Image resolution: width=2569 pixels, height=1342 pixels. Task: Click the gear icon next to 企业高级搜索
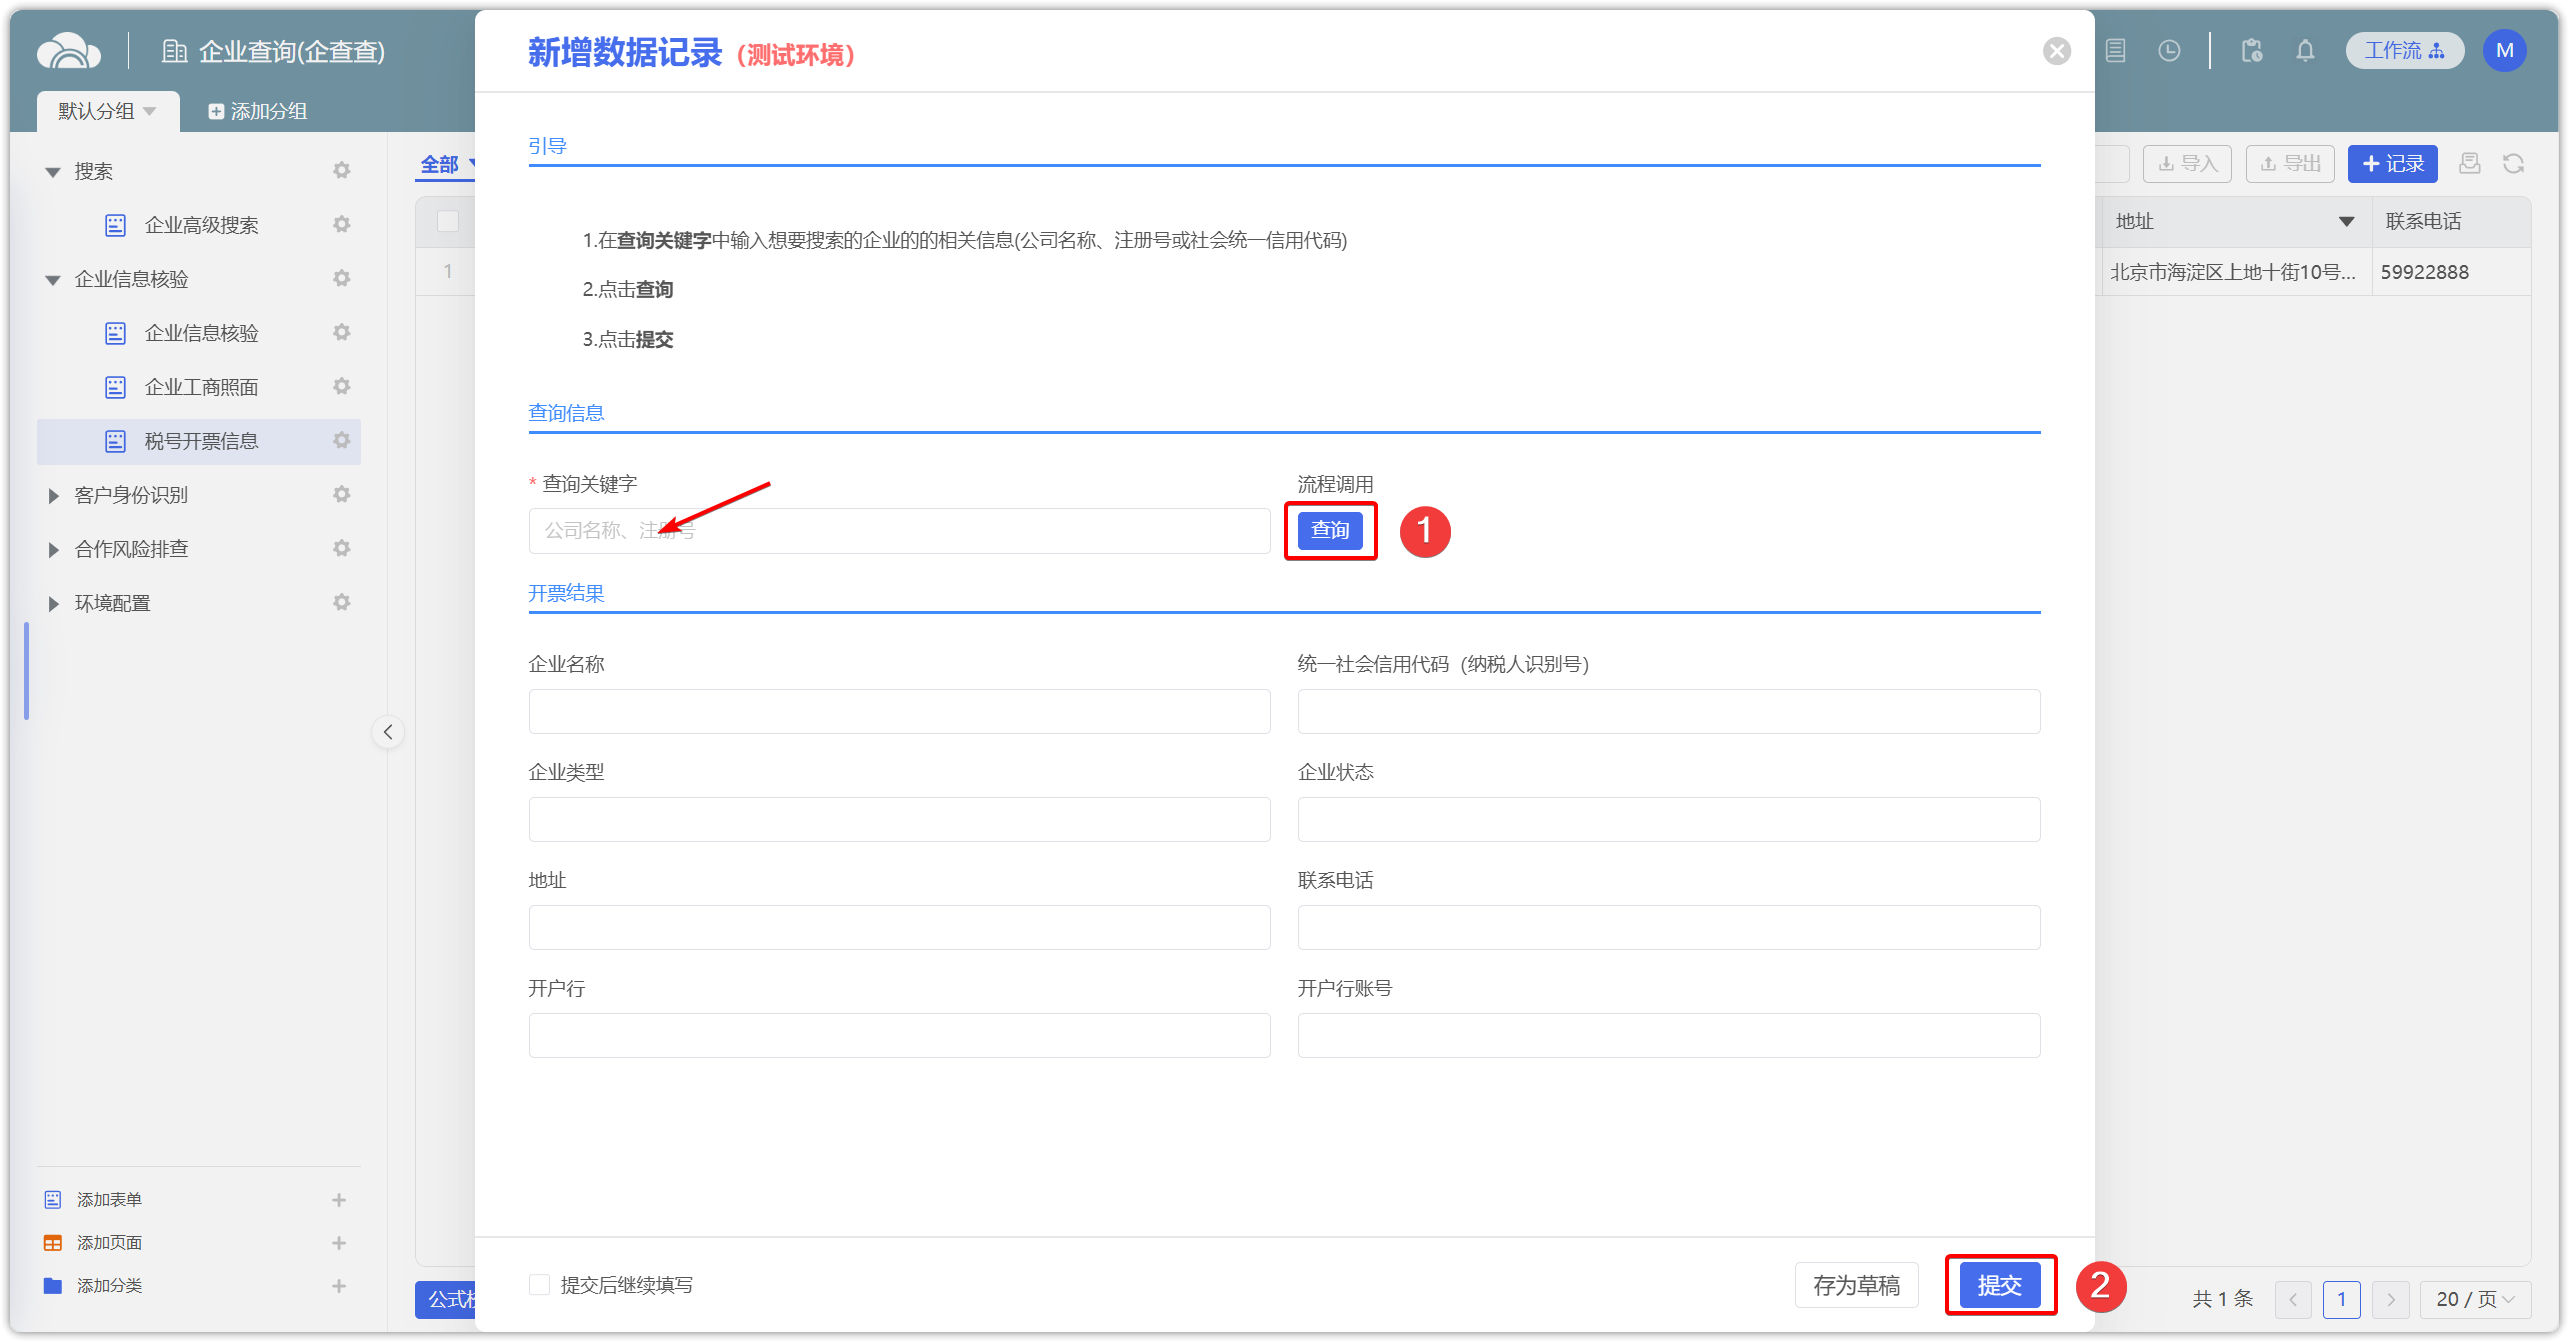(x=342, y=225)
